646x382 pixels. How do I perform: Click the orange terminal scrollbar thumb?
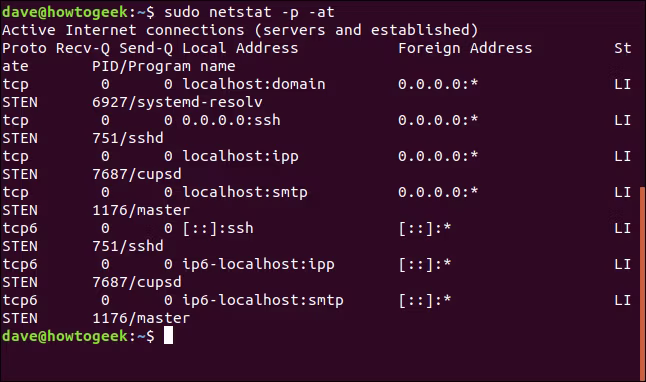pos(642,284)
